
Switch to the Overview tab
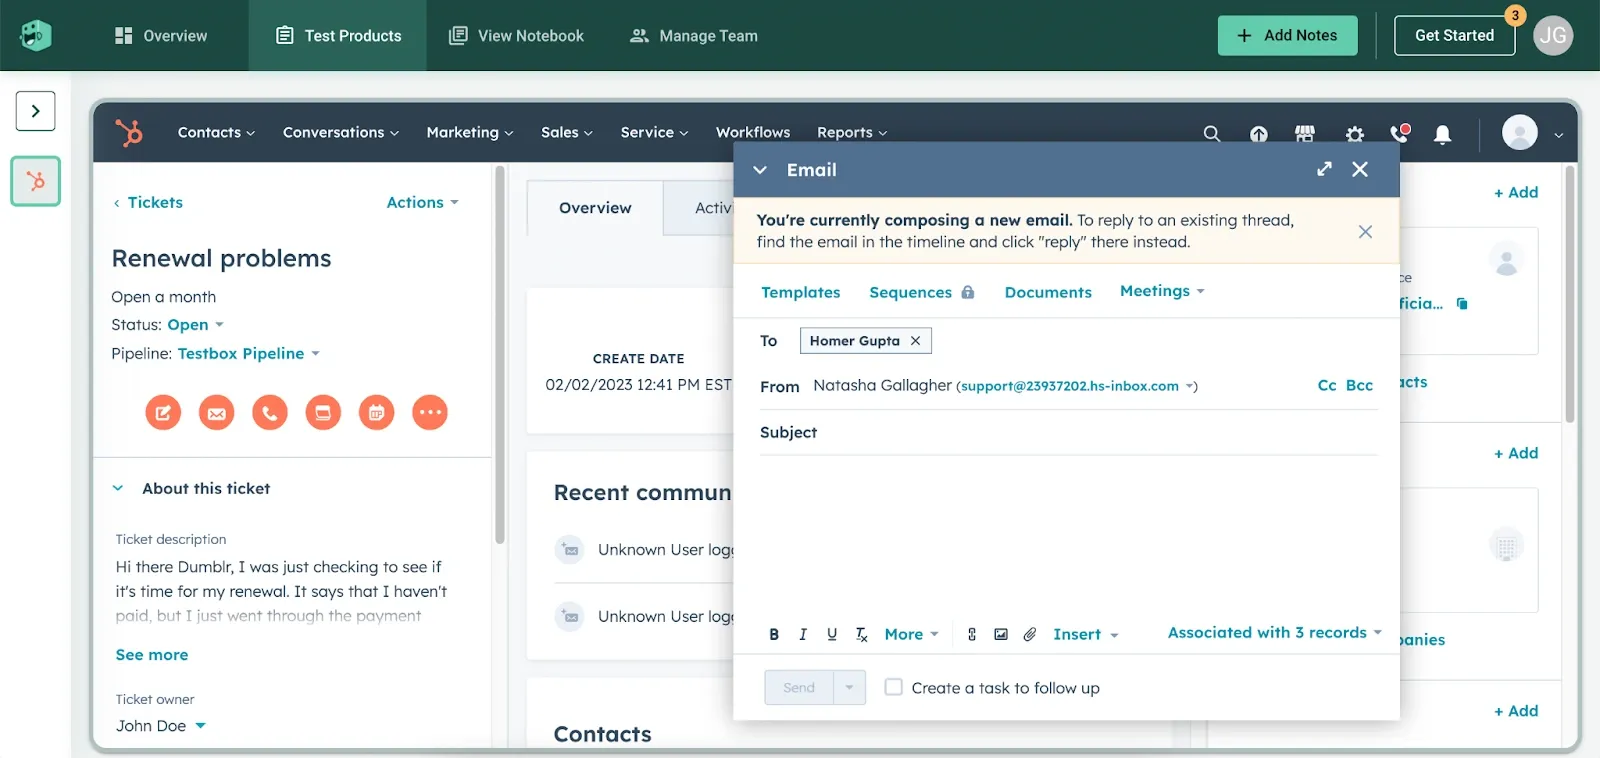595,208
